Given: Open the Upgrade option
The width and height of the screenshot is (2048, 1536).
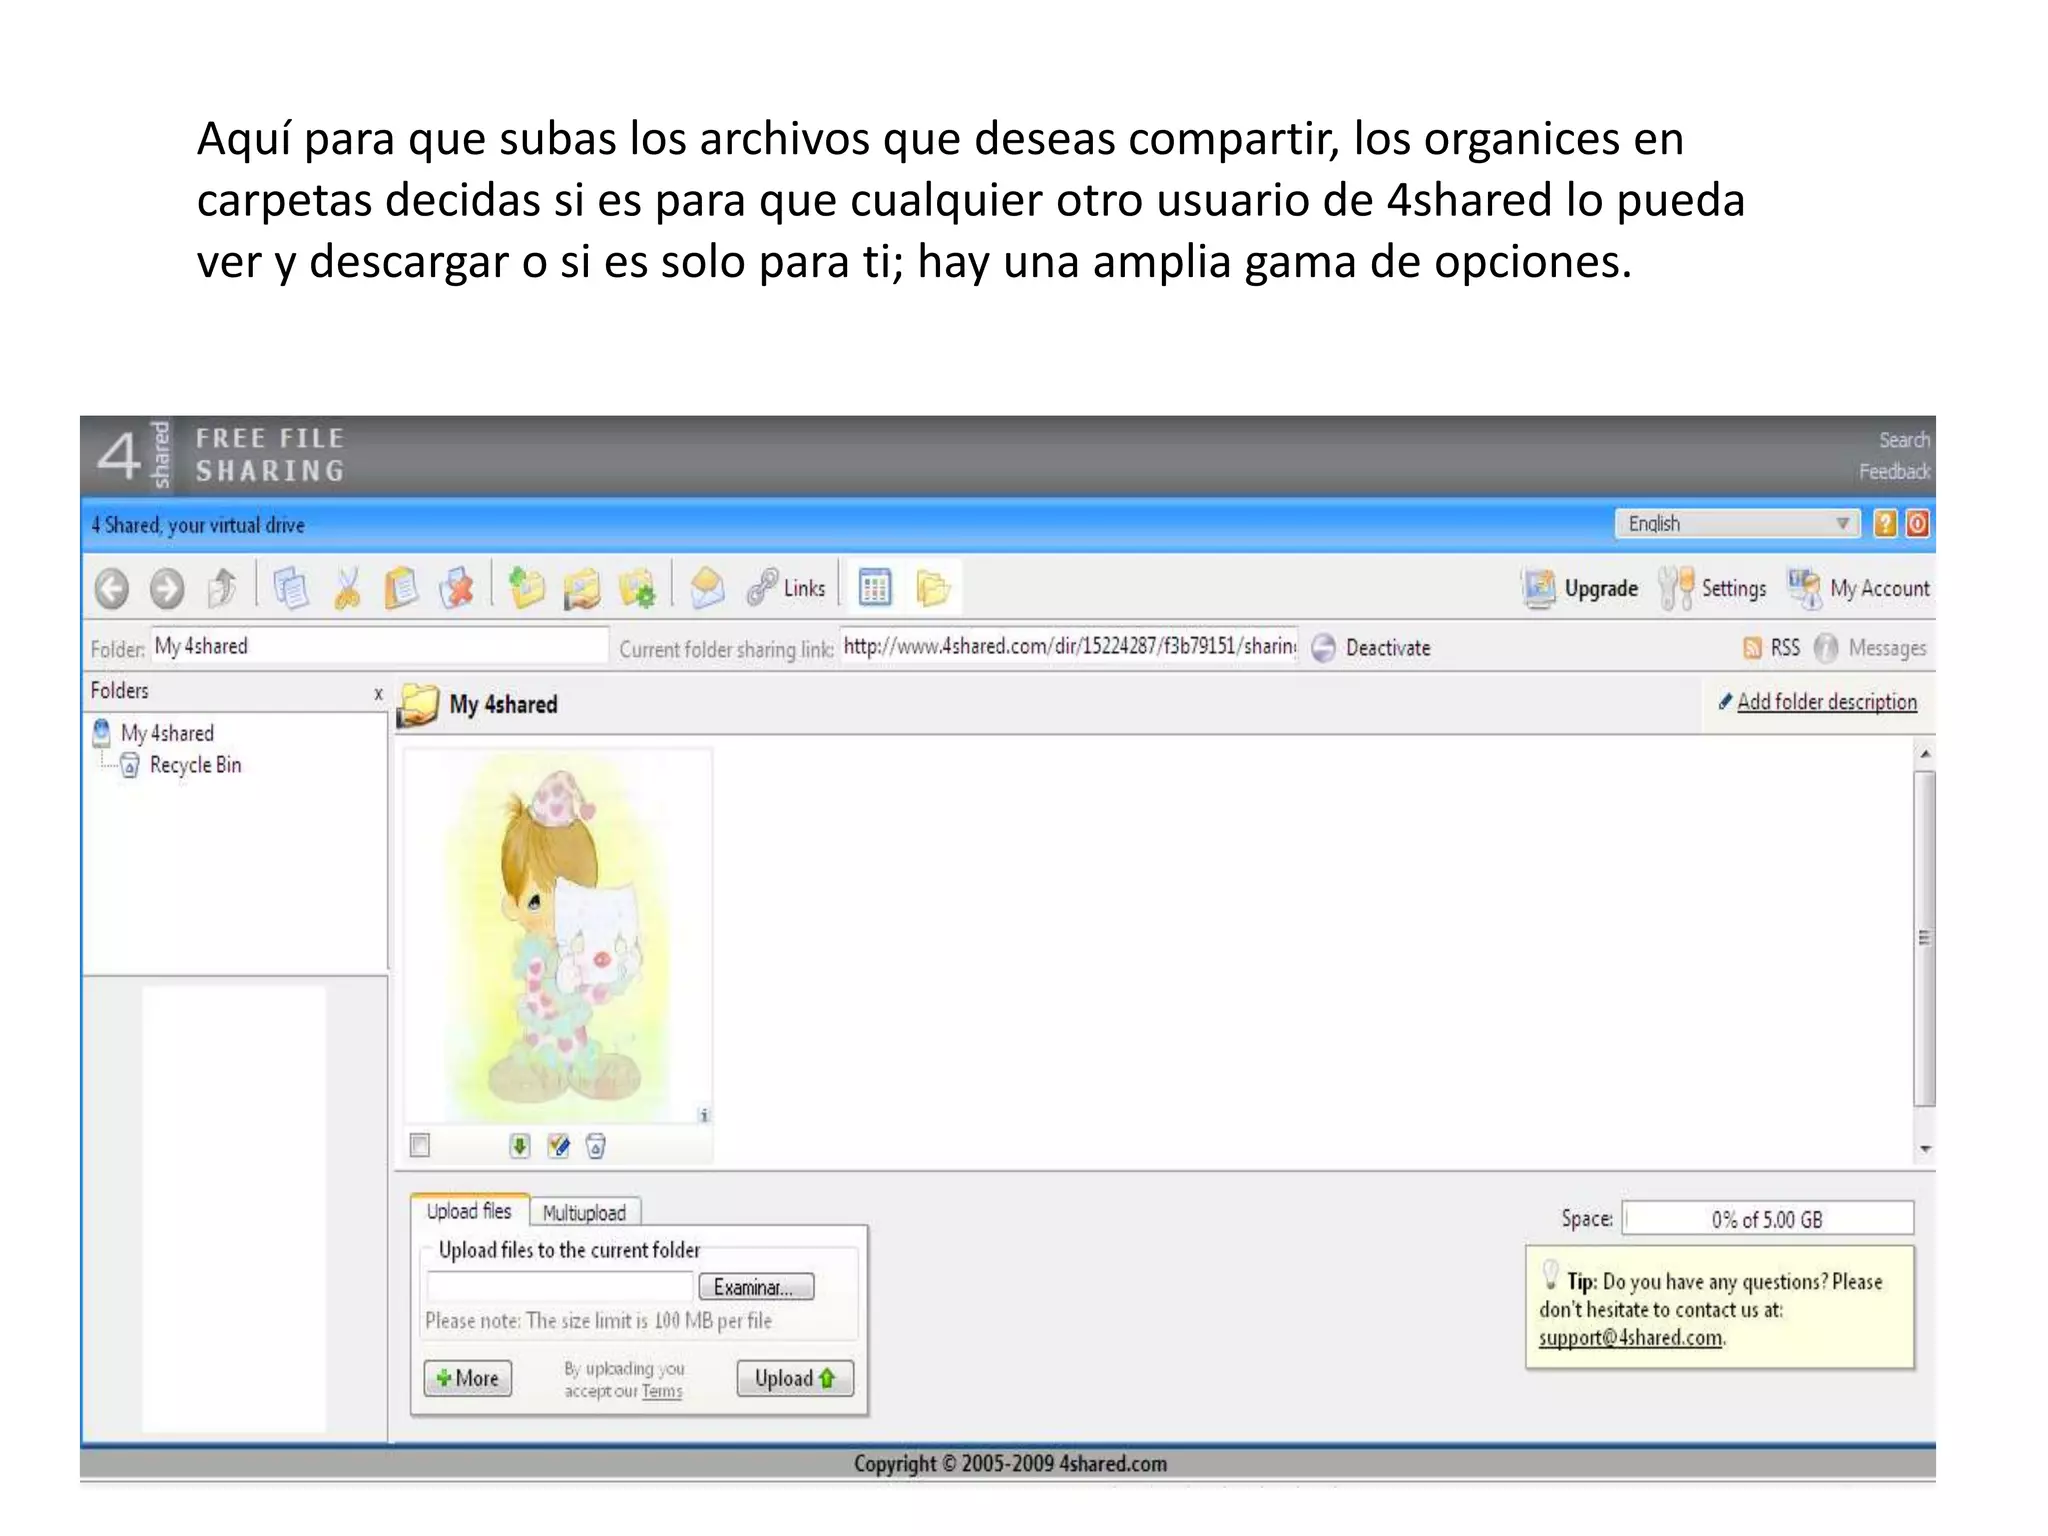Looking at the screenshot, I should 1581,588.
